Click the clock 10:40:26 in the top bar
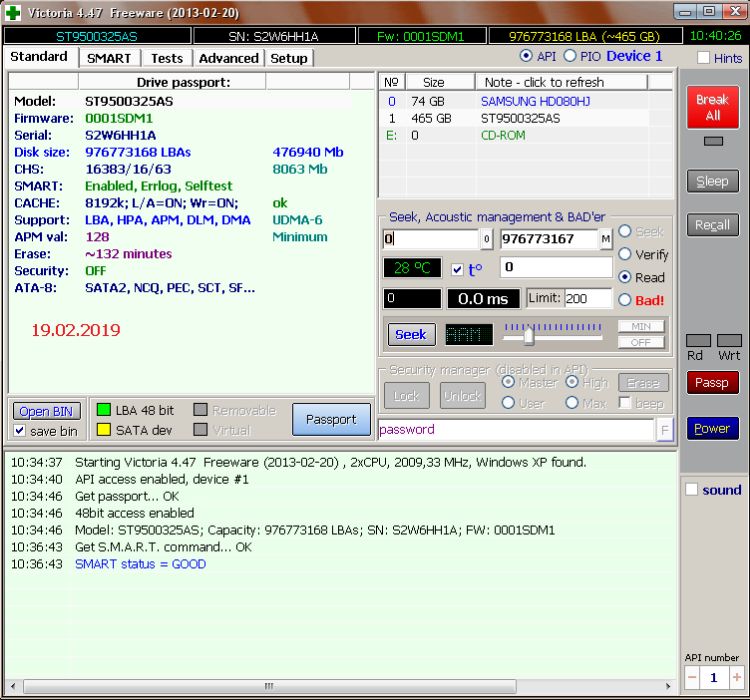Viewport: 750px width, 700px height. pyautogui.click(x=715, y=36)
